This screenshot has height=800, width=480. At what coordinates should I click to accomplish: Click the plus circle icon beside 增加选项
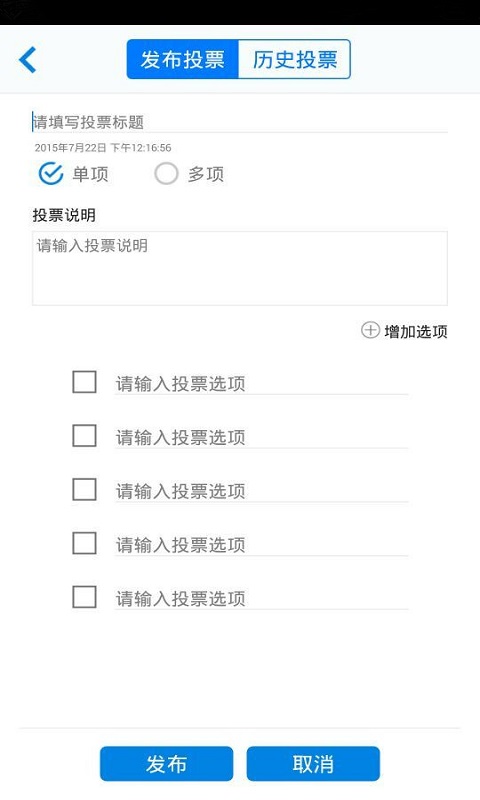pyautogui.click(x=370, y=331)
